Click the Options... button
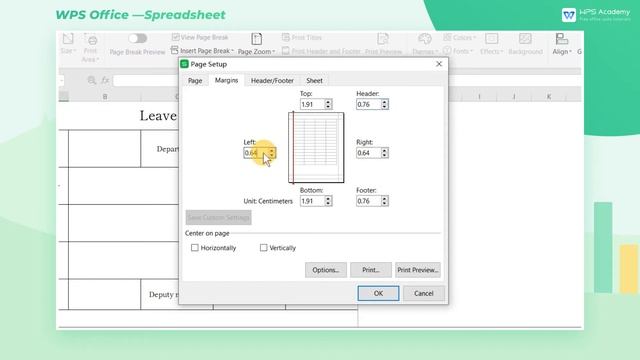This screenshot has height=360, width=640. click(x=326, y=270)
